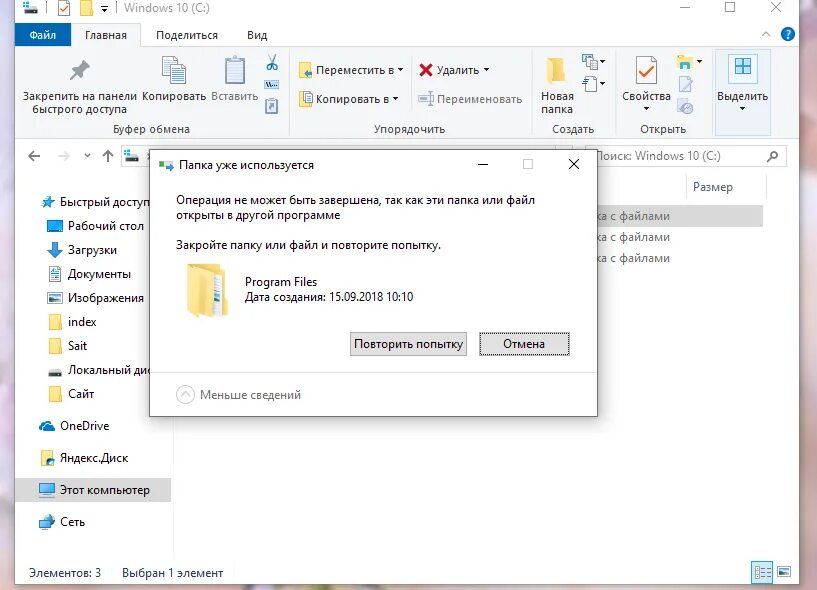
Task: Click the Edit icon in the Открыть group
Action: point(685,84)
